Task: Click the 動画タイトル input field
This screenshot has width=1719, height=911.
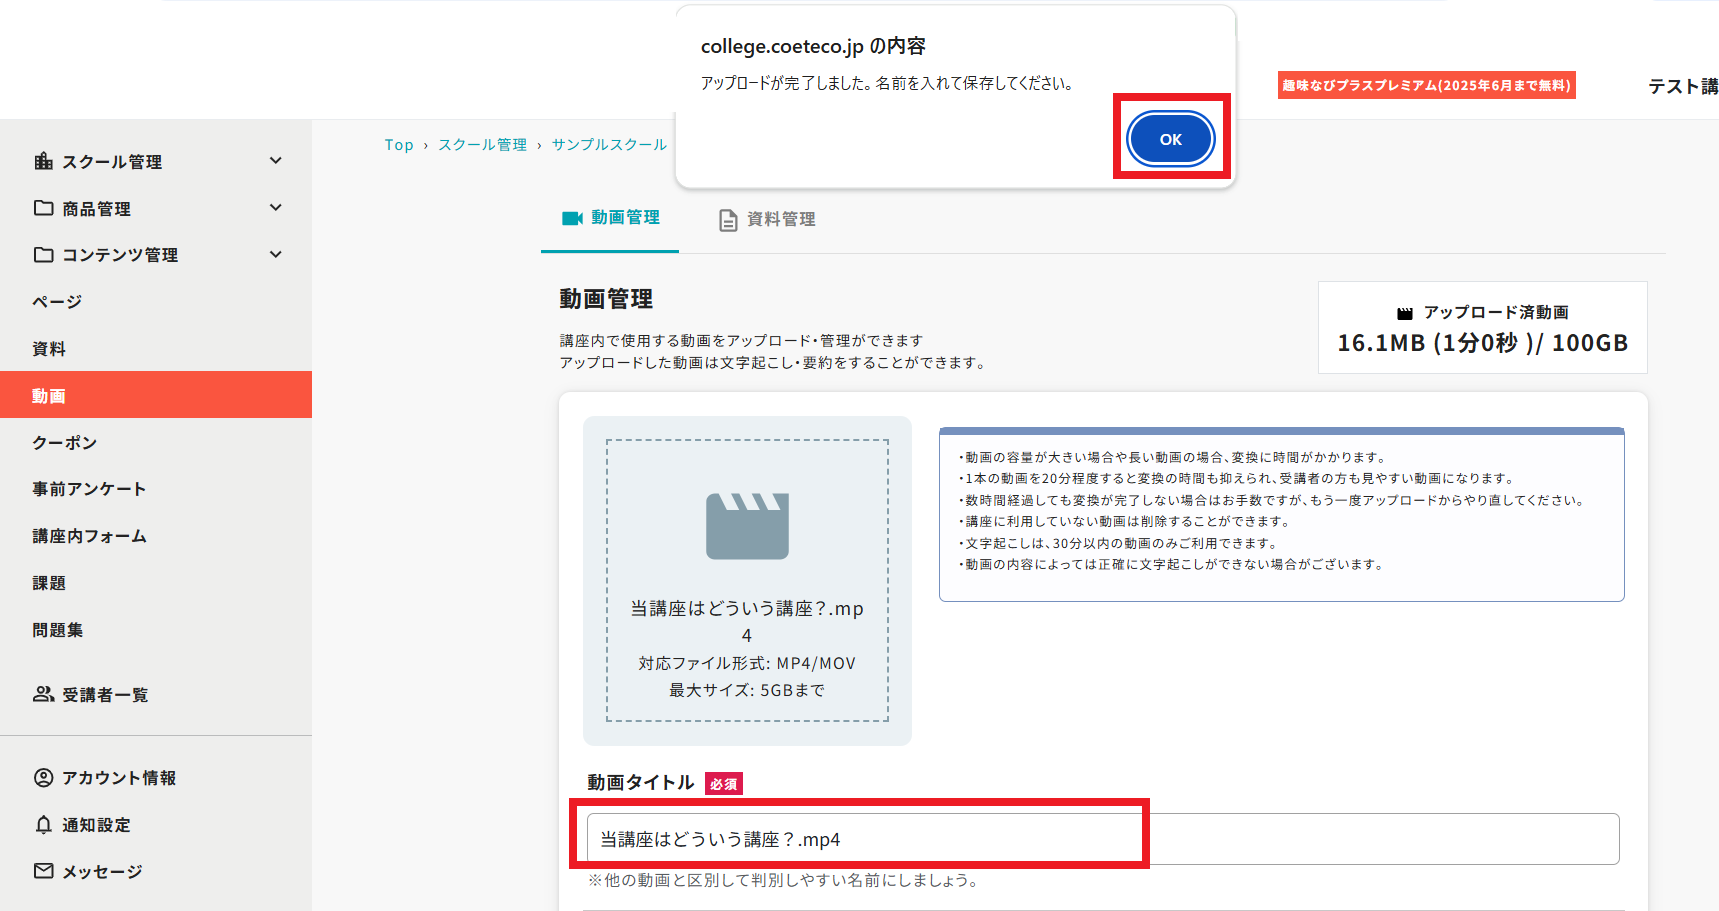Action: click(1102, 839)
